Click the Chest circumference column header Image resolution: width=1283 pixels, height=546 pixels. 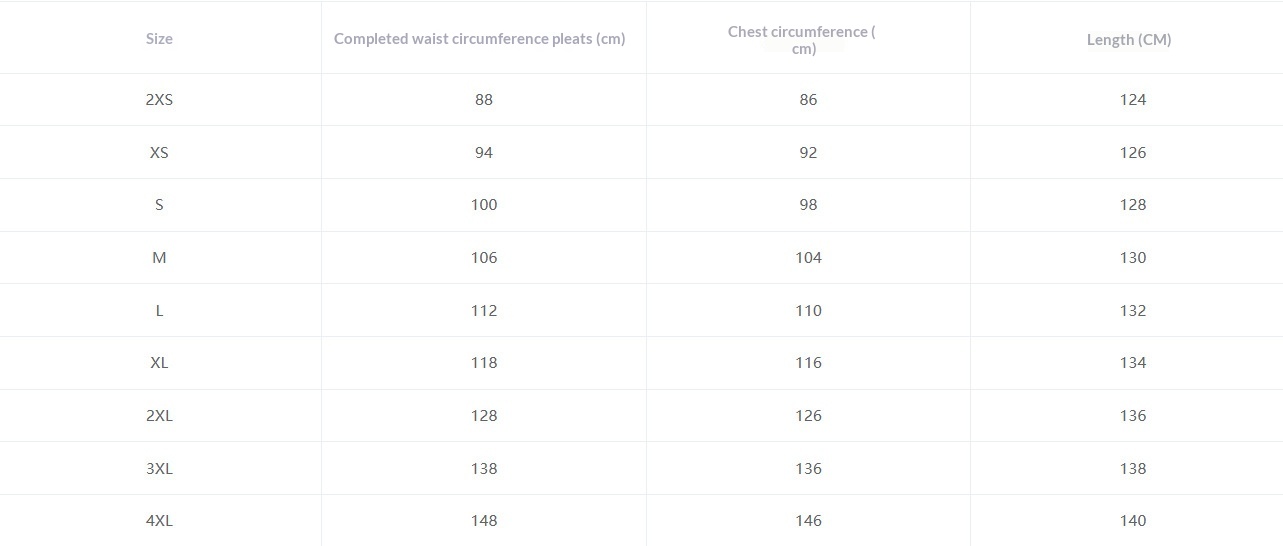pos(802,39)
